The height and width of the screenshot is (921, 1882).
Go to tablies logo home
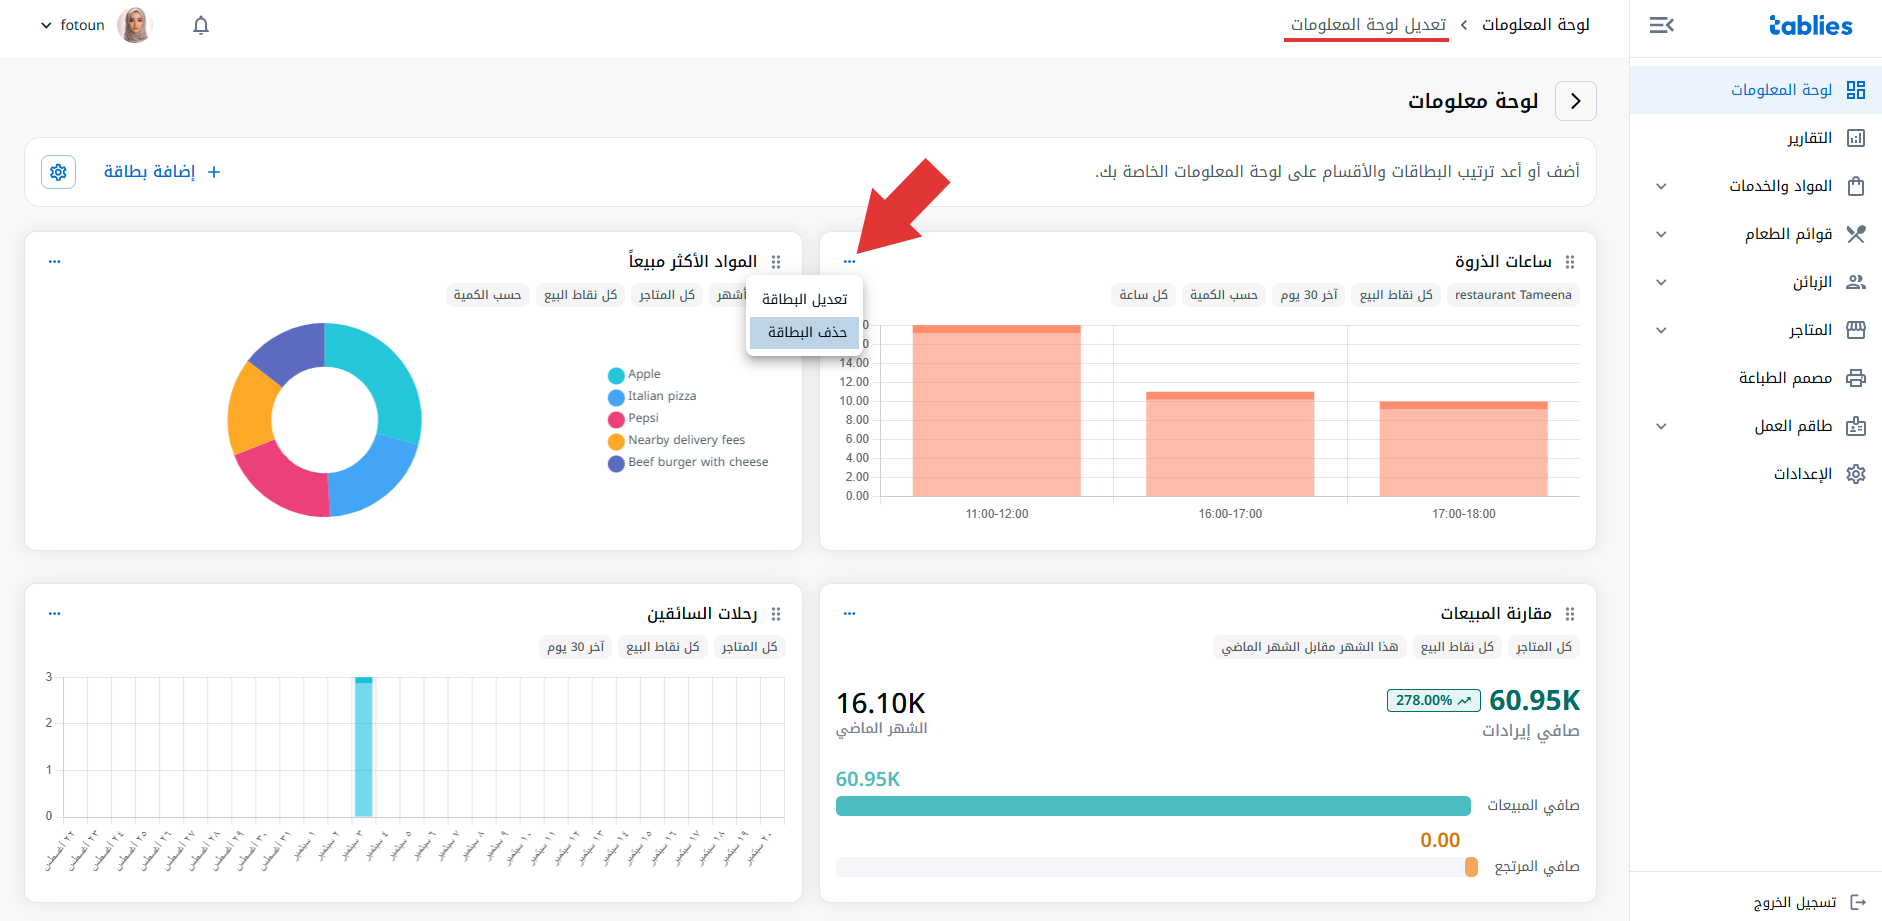point(1810,25)
